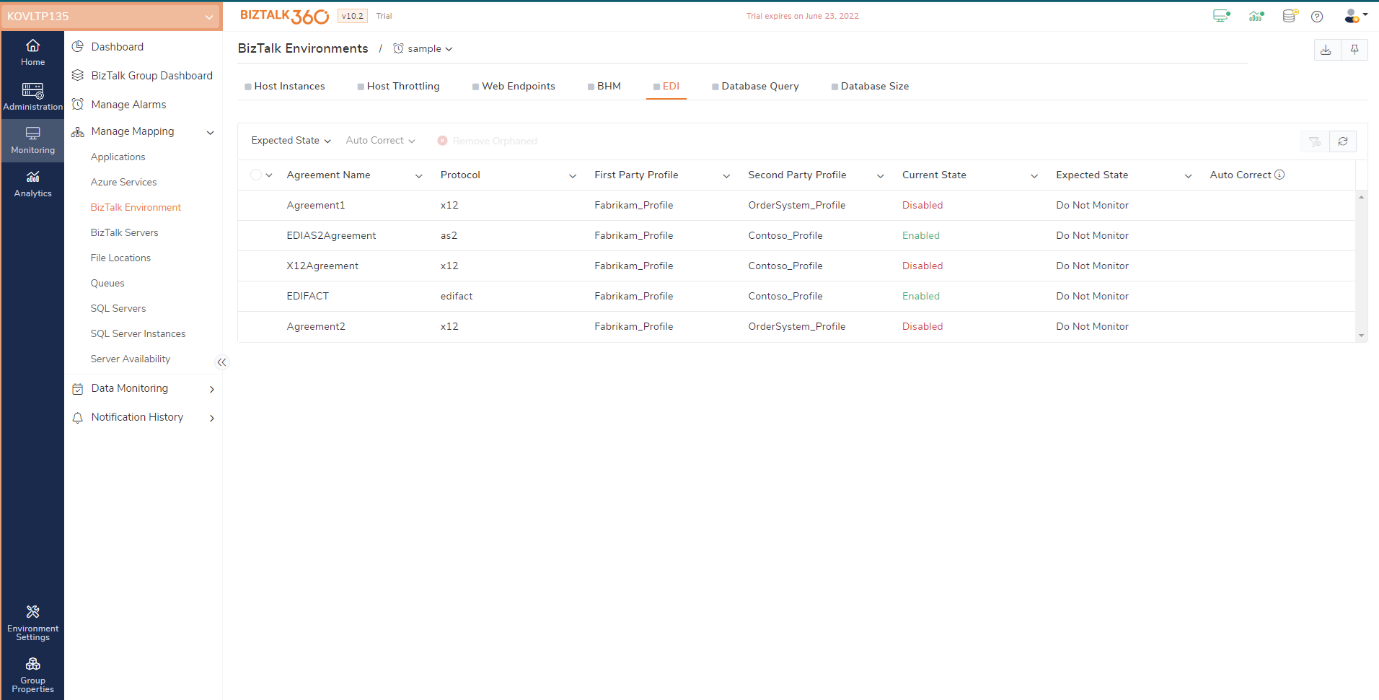Click the Auto Correct info icon

pyautogui.click(x=1280, y=175)
